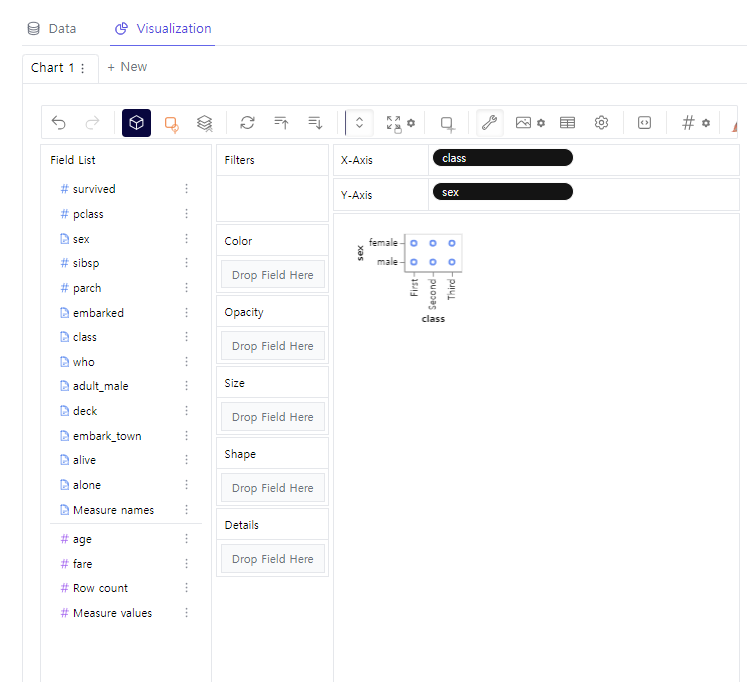The image size is (747, 682).
Task: Open options menu for pclass field
Action: tap(187, 213)
